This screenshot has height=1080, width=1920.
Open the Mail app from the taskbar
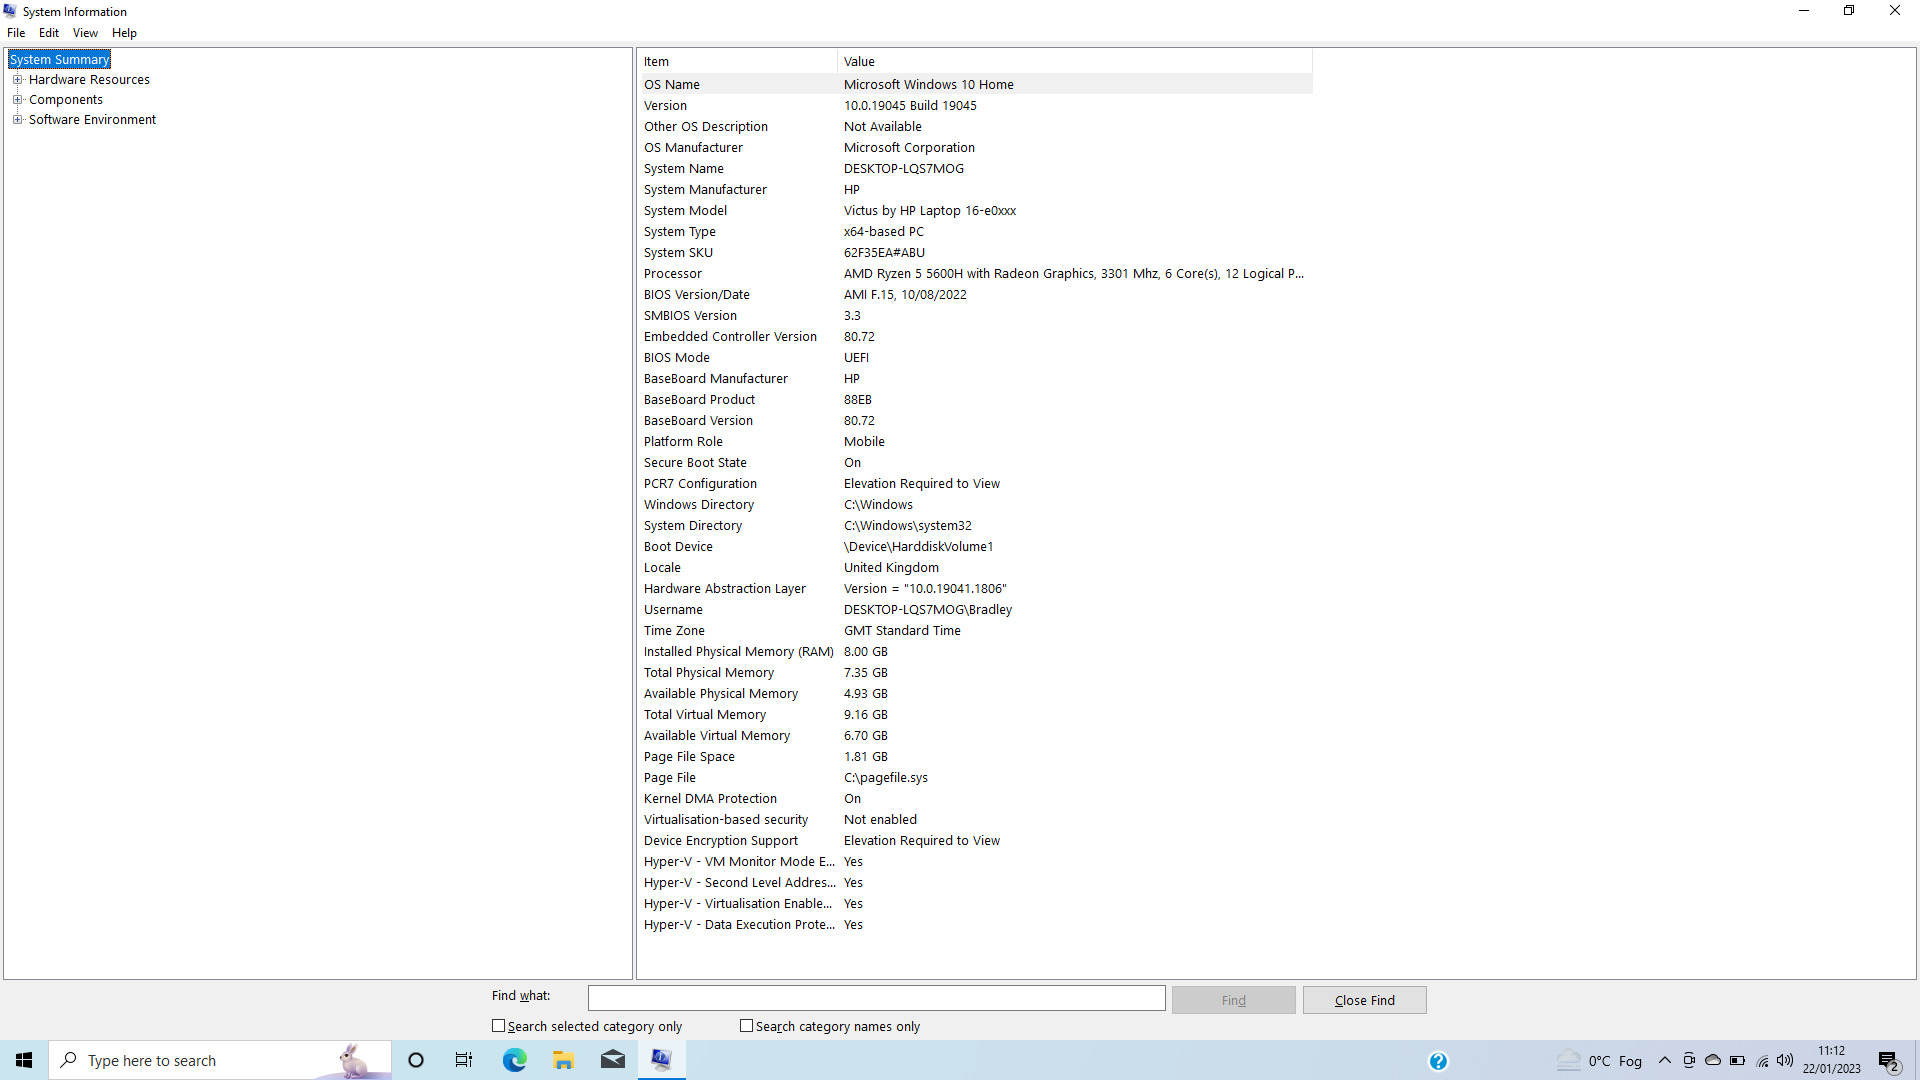tap(613, 1060)
